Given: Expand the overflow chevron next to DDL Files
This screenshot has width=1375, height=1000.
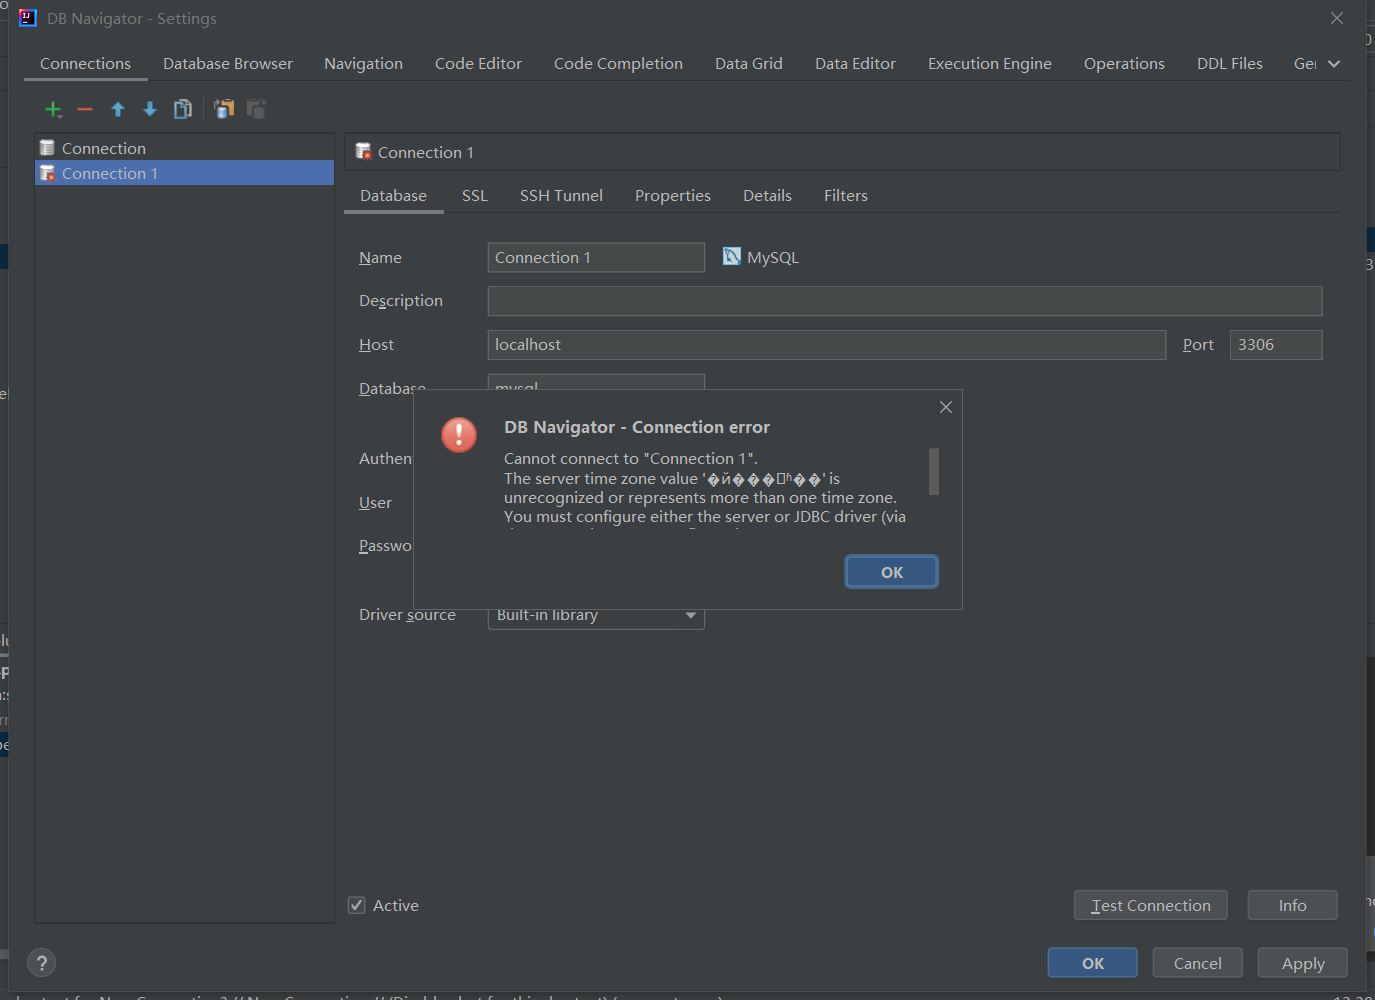Looking at the screenshot, I should 1333,63.
